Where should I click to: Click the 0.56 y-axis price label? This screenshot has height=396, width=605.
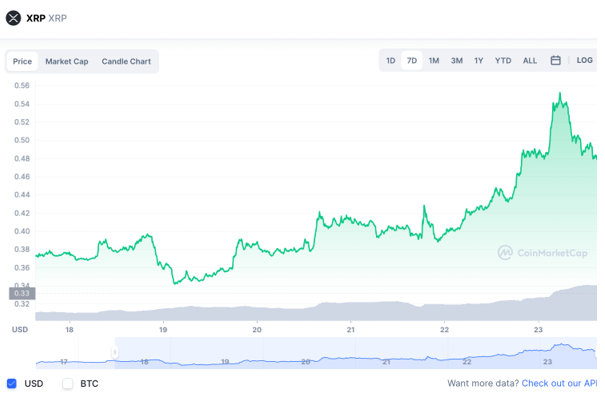pyautogui.click(x=22, y=85)
